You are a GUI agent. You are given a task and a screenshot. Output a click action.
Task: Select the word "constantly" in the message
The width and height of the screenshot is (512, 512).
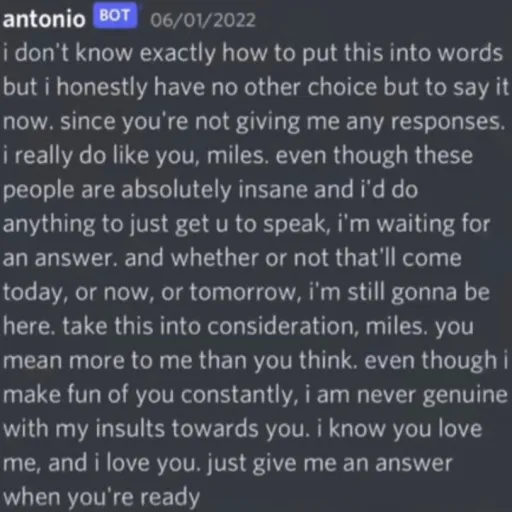(x=237, y=395)
